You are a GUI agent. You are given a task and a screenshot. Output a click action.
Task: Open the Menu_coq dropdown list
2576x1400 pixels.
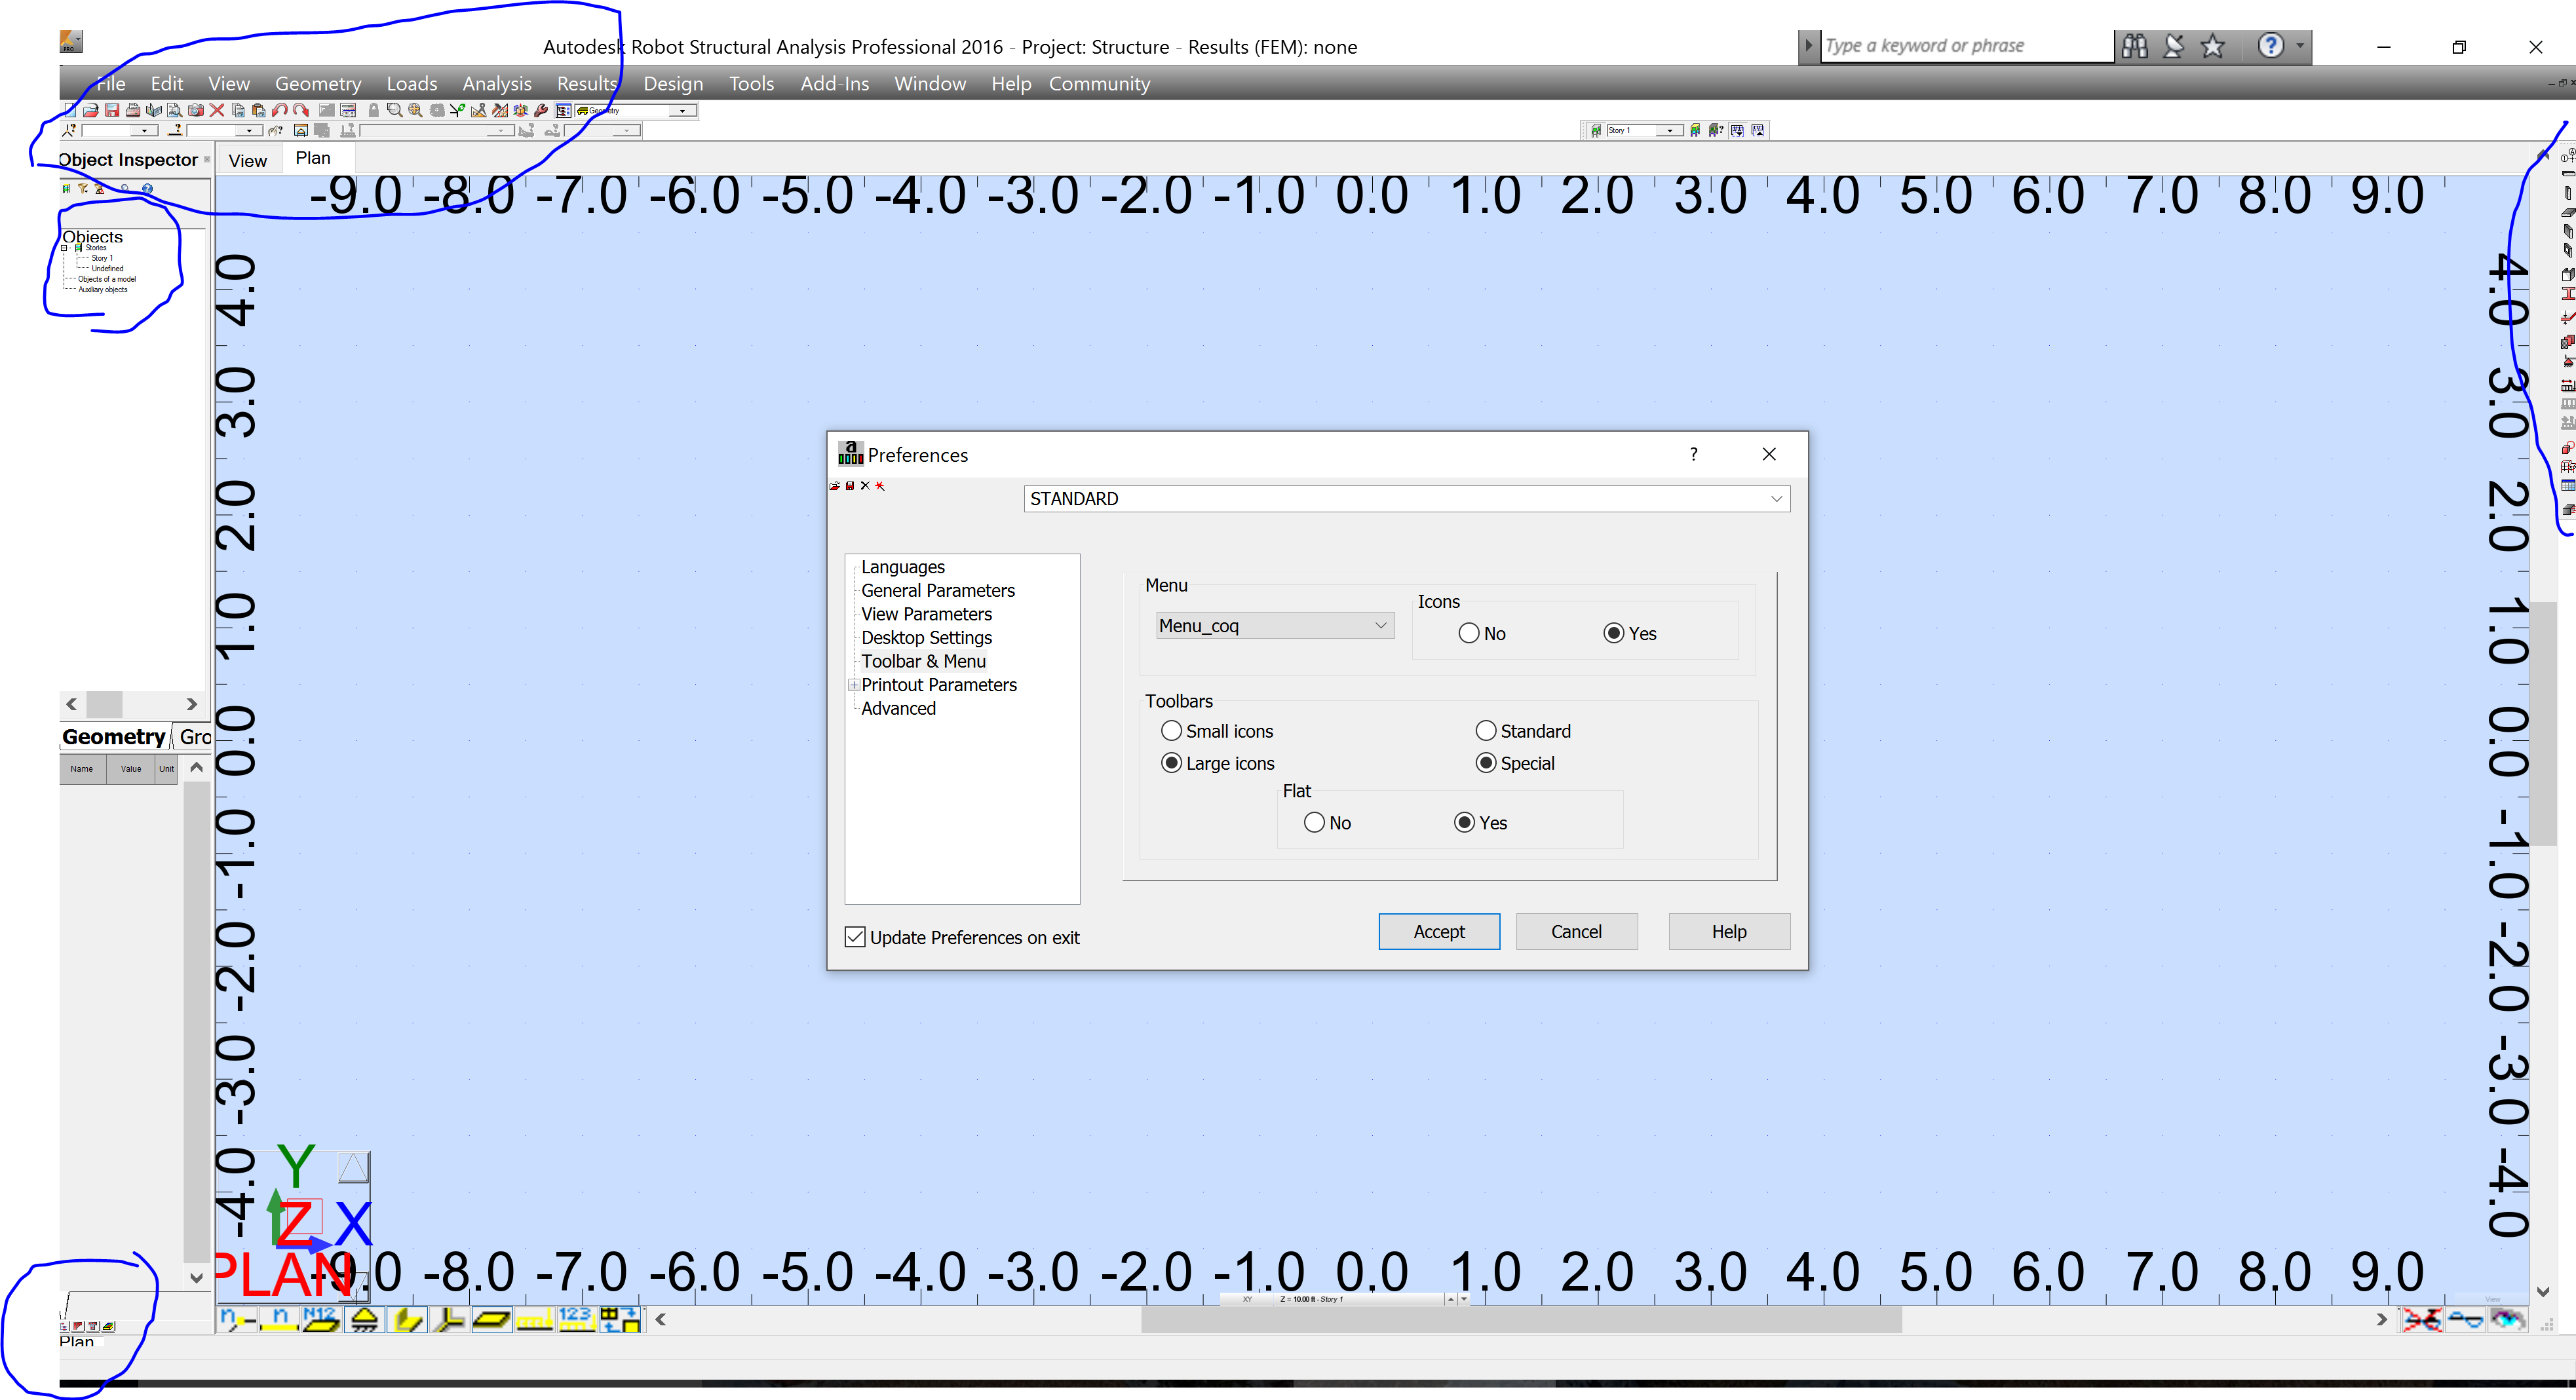(x=1380, y=625)
